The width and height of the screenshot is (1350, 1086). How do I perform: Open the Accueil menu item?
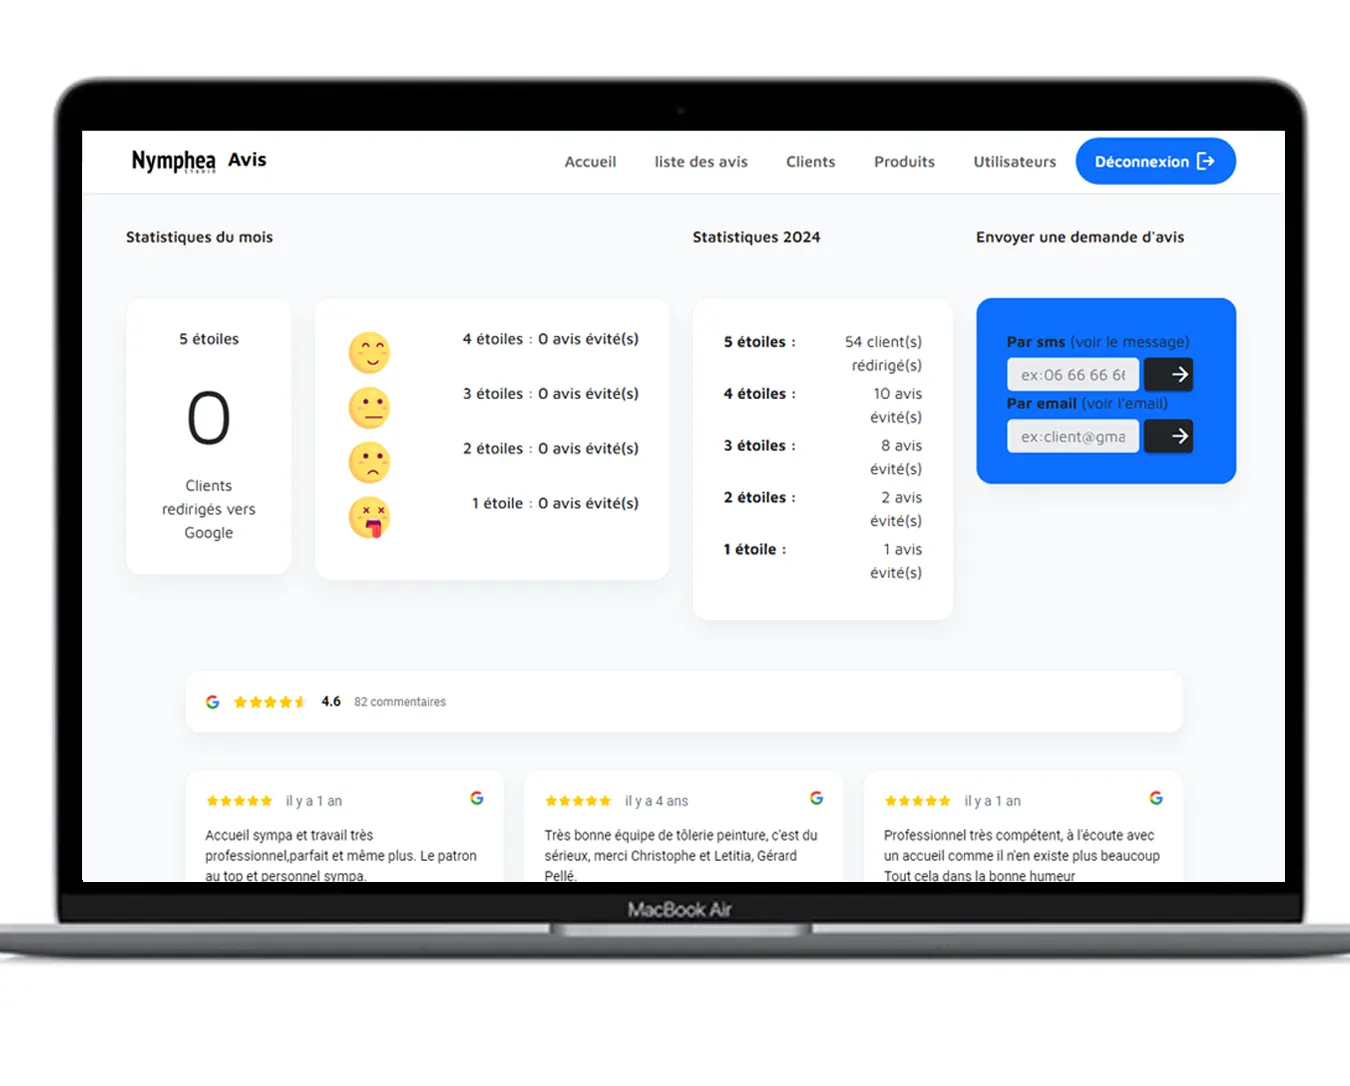[x=590, y=162]
